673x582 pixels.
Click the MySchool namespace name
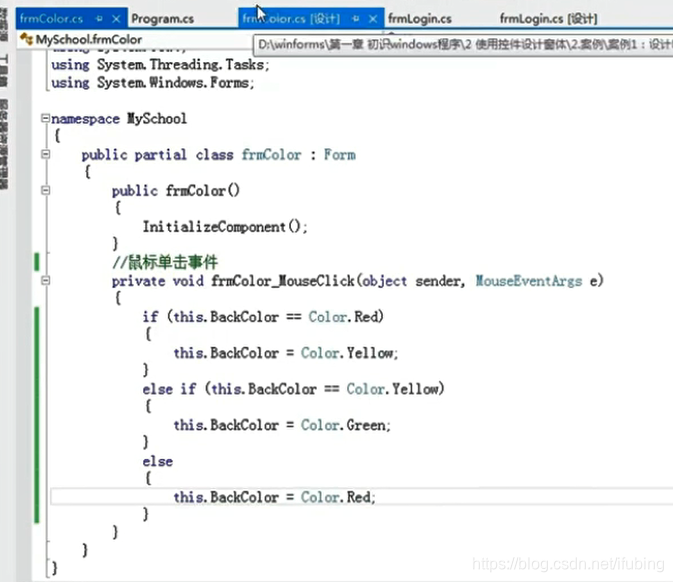157,118
